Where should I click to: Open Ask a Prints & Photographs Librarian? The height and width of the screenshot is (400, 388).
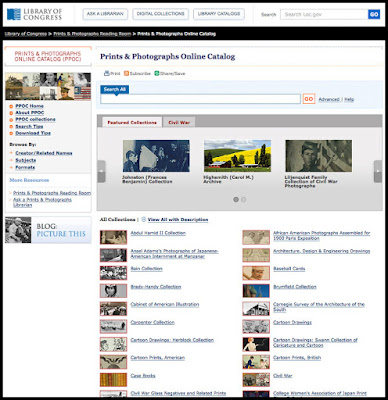(x=42, y=202)
